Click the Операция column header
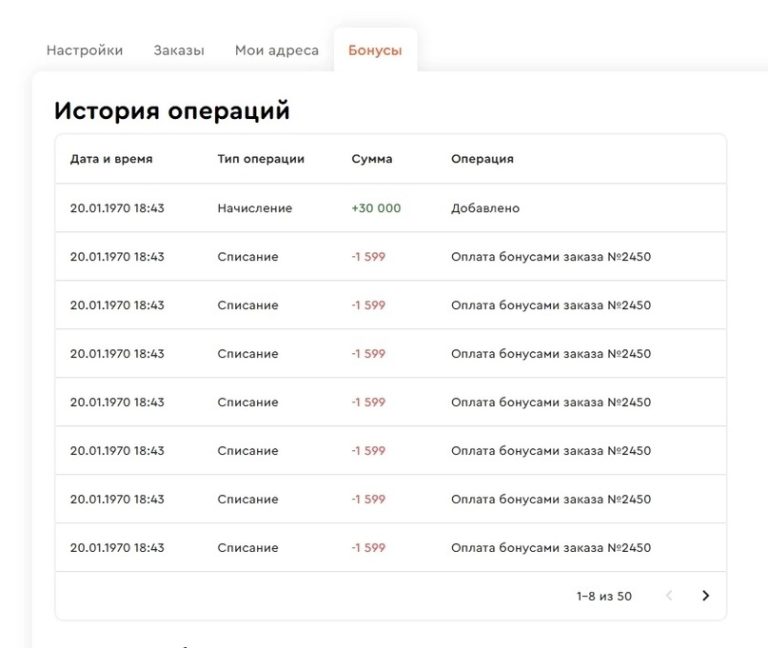768x648 pixels. click(482, 159)
